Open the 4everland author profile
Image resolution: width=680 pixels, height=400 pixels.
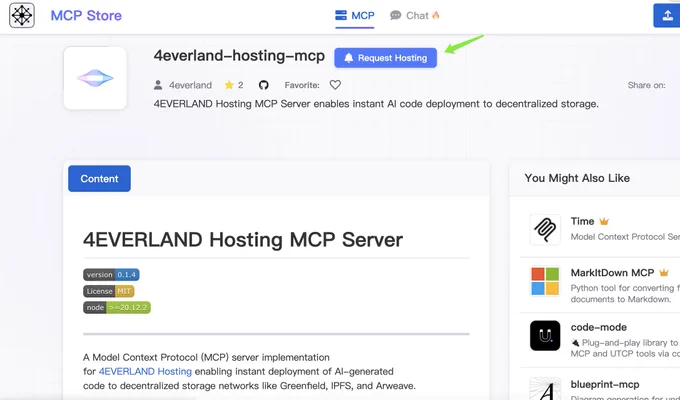pyautogui.click(x=190, y=85)
